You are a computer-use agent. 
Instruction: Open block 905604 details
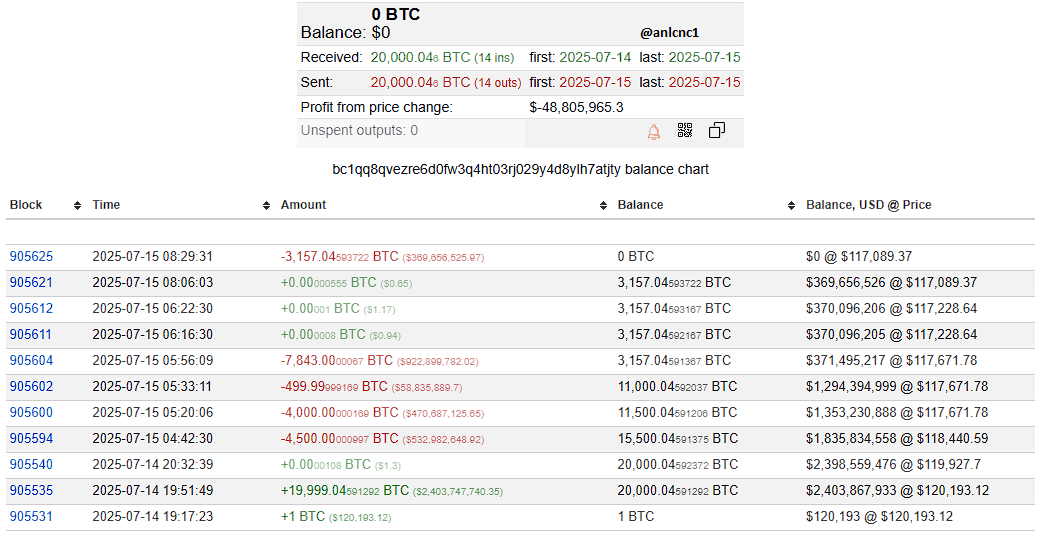31,361
